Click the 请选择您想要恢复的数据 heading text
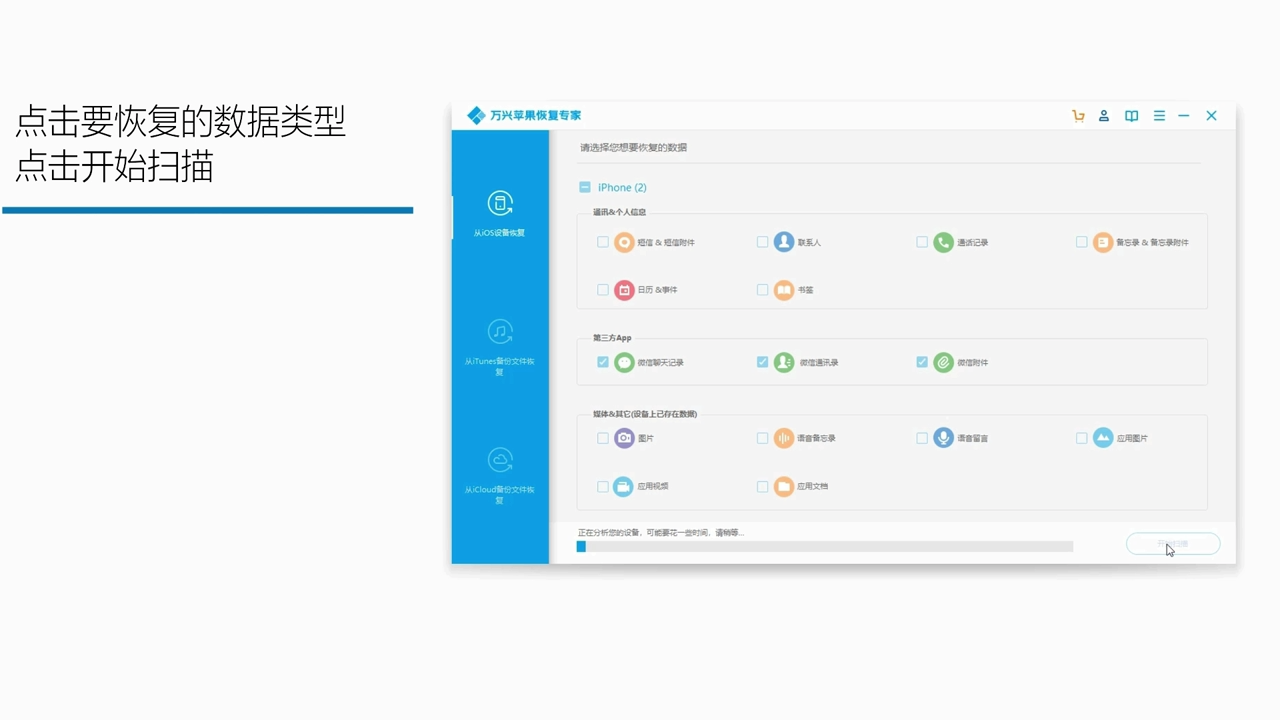 (x=633, y=148)
